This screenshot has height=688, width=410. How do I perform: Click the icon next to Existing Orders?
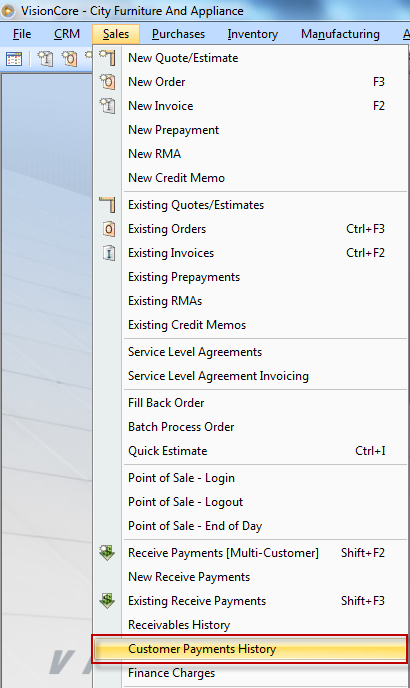coord(109,229)
